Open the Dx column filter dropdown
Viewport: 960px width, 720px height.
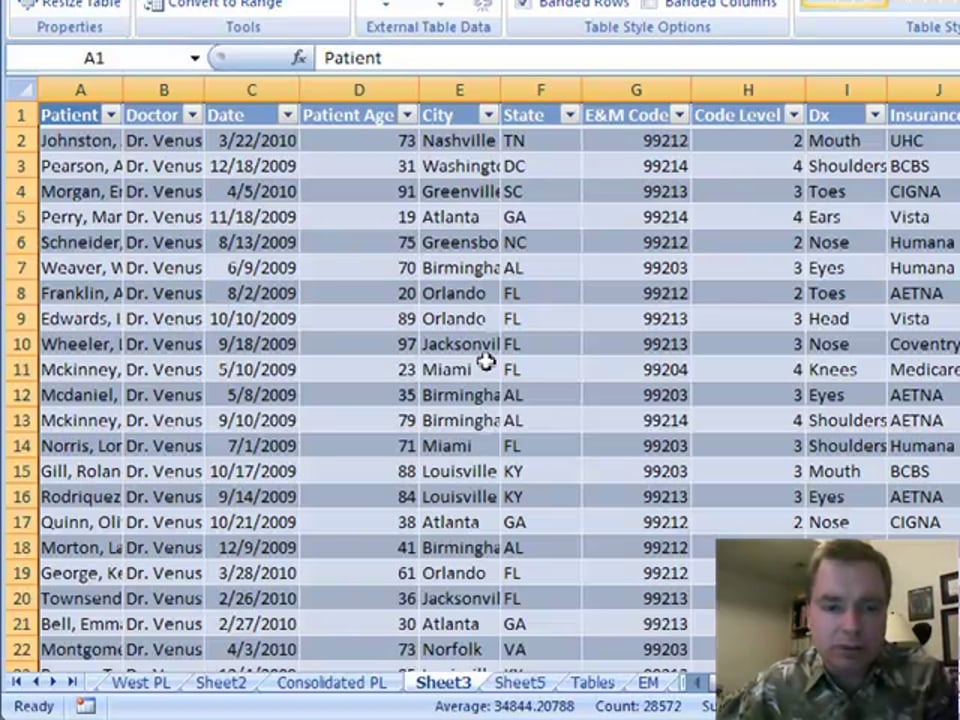pos(876,115)
